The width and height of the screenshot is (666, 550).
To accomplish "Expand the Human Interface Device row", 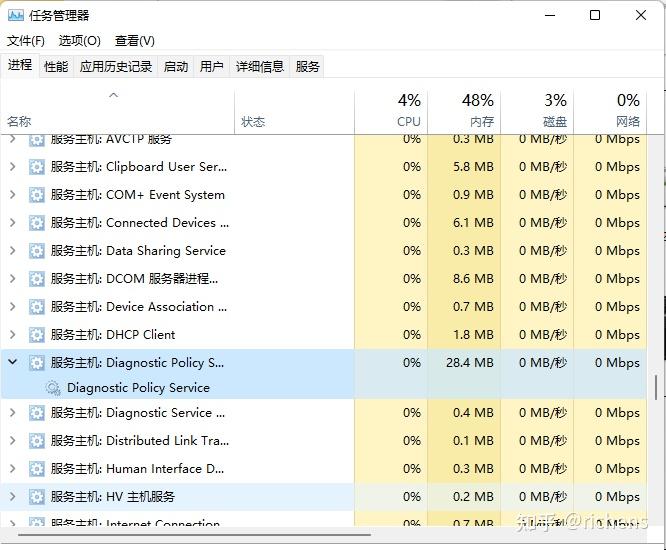I will (13, 469).
